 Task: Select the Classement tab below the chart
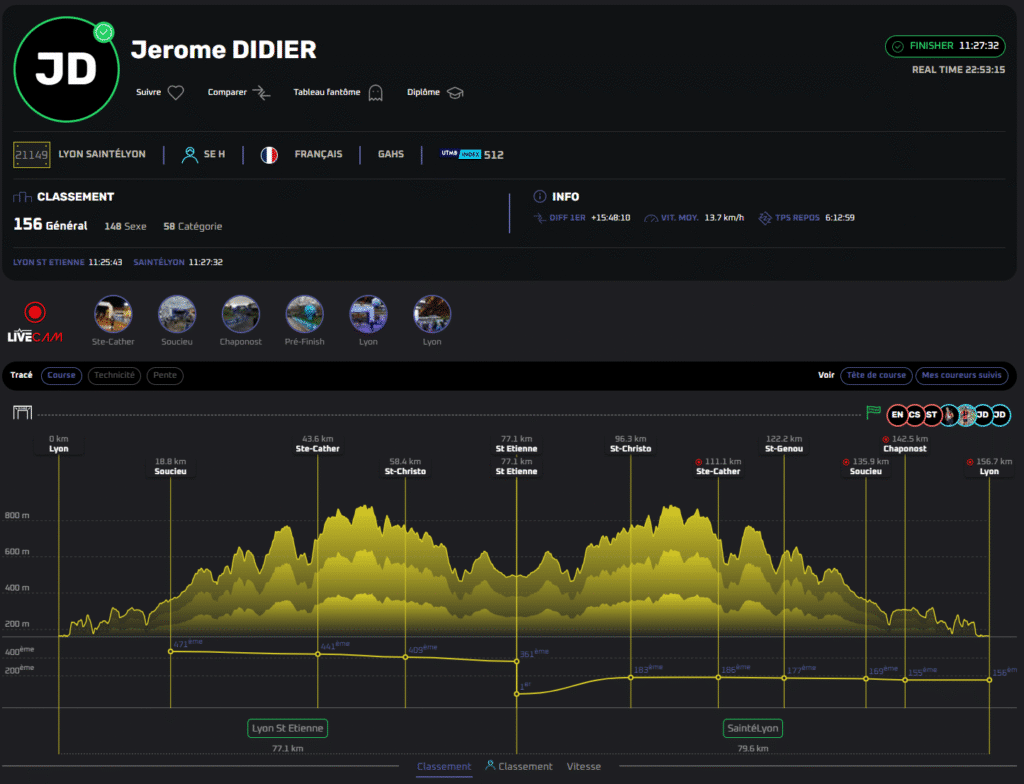tap(443, 767)
